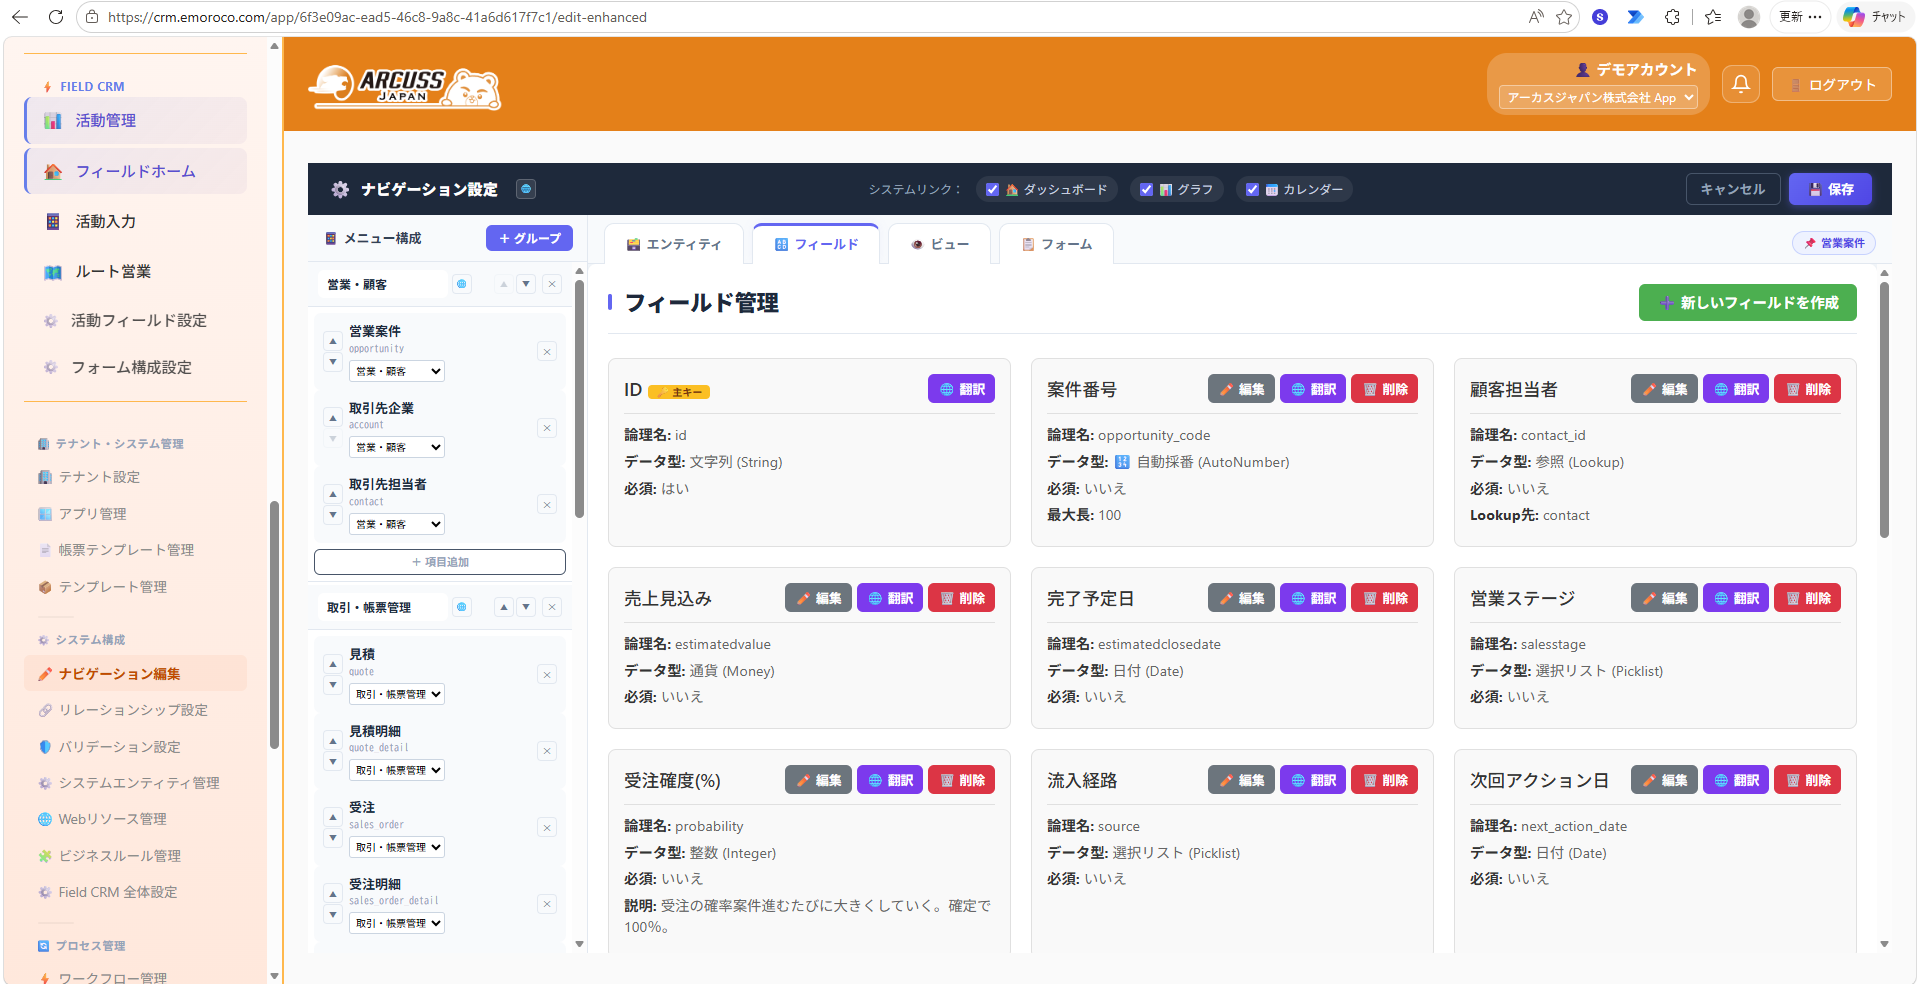Move 営業案件 item down
Image resolution: width=1919 pixels, height=984 pixels.
(333, 362)
